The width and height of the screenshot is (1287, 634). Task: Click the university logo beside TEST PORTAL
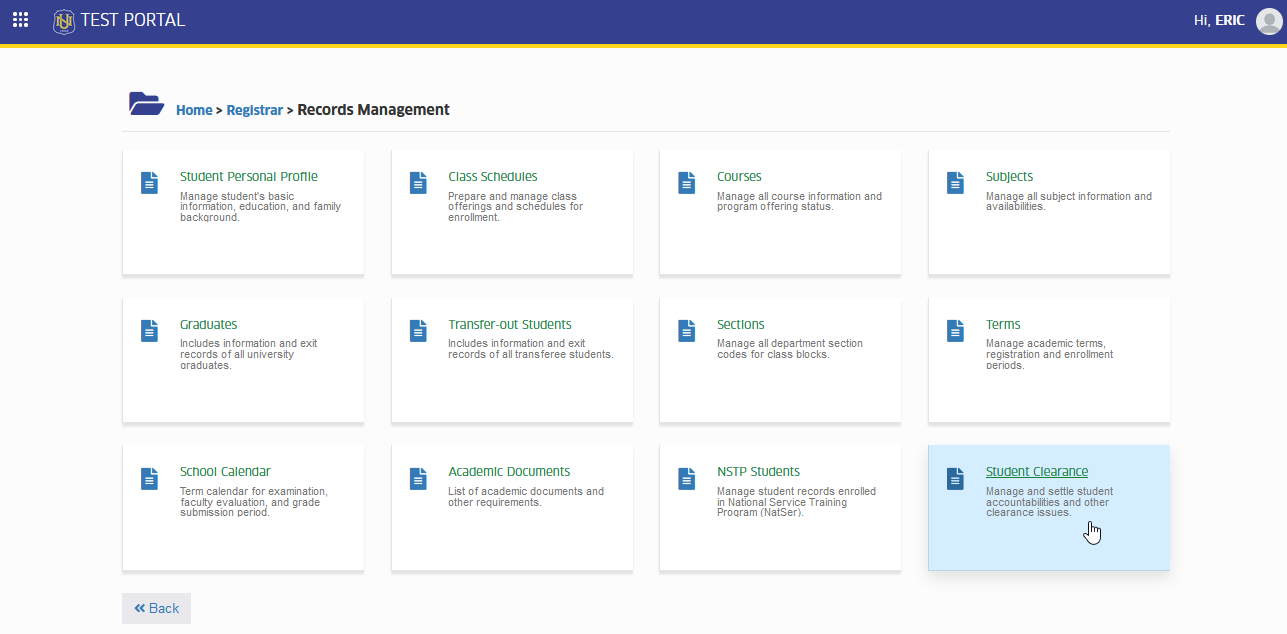click(x=64, y=20)
